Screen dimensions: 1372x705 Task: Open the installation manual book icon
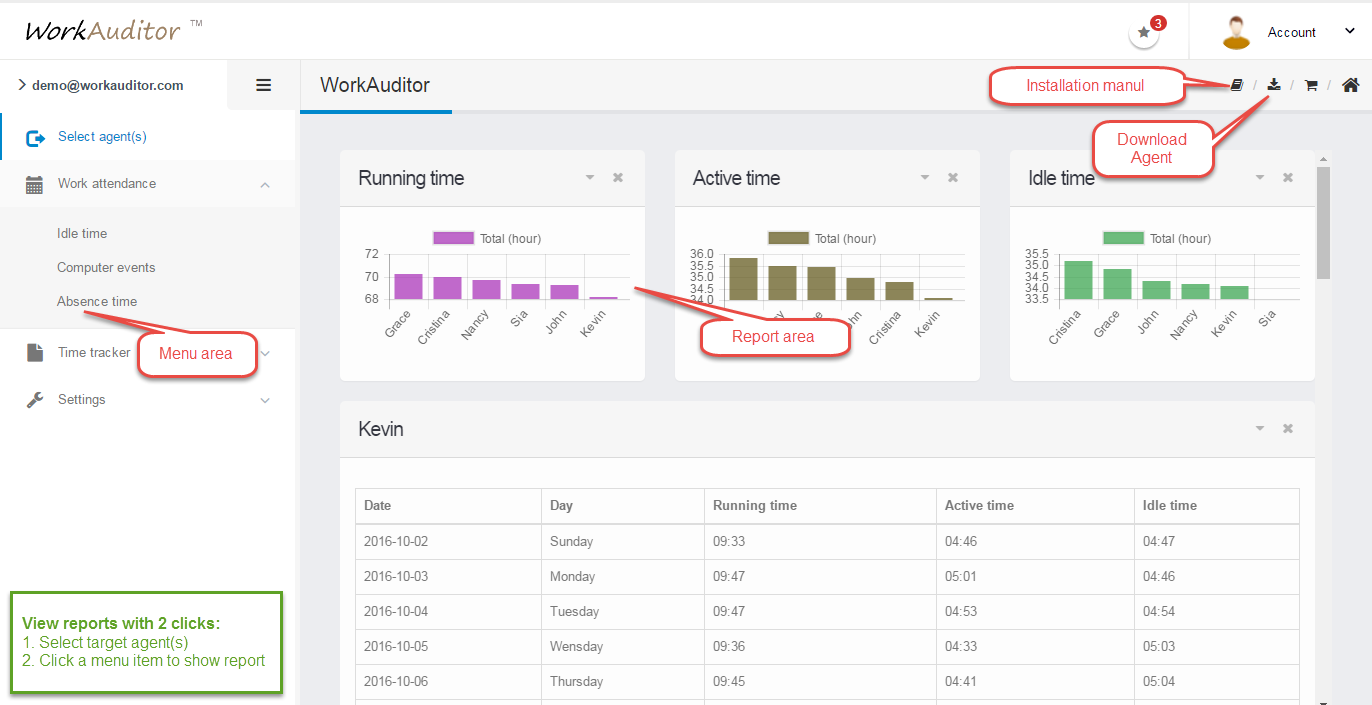[1237, 86]
